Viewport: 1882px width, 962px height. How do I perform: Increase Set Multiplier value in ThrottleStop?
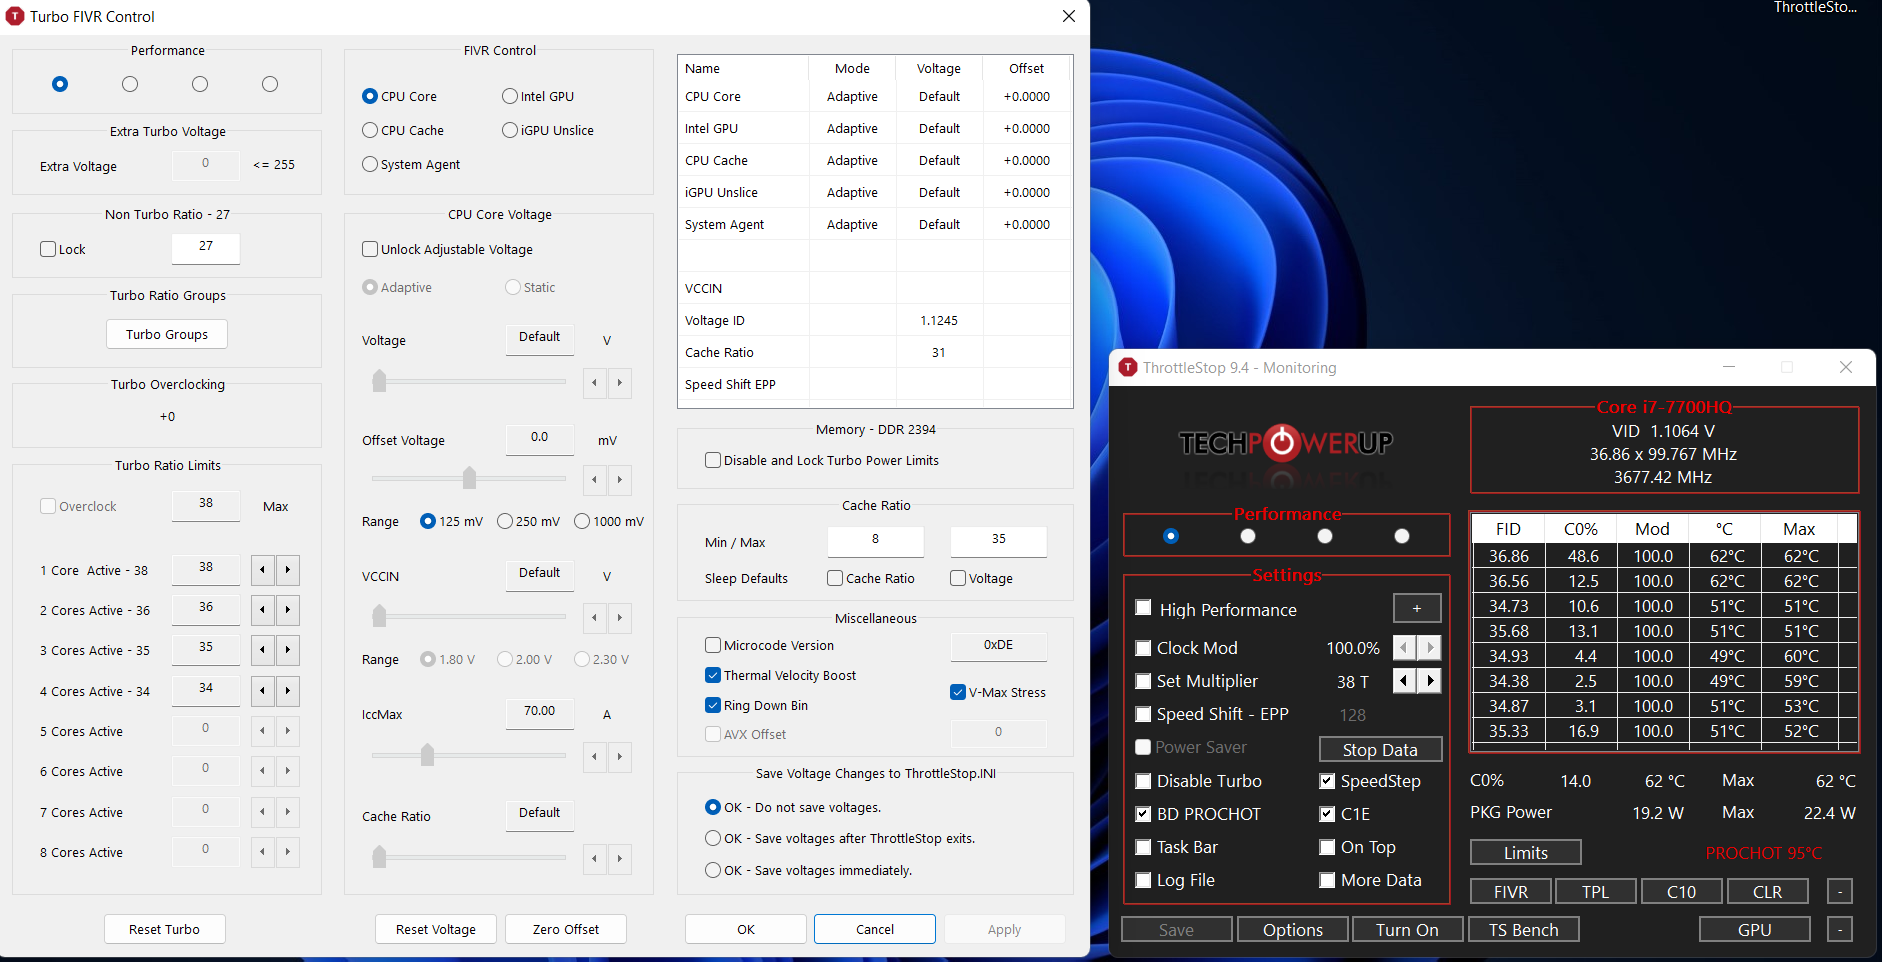[x=1430, y=681]
